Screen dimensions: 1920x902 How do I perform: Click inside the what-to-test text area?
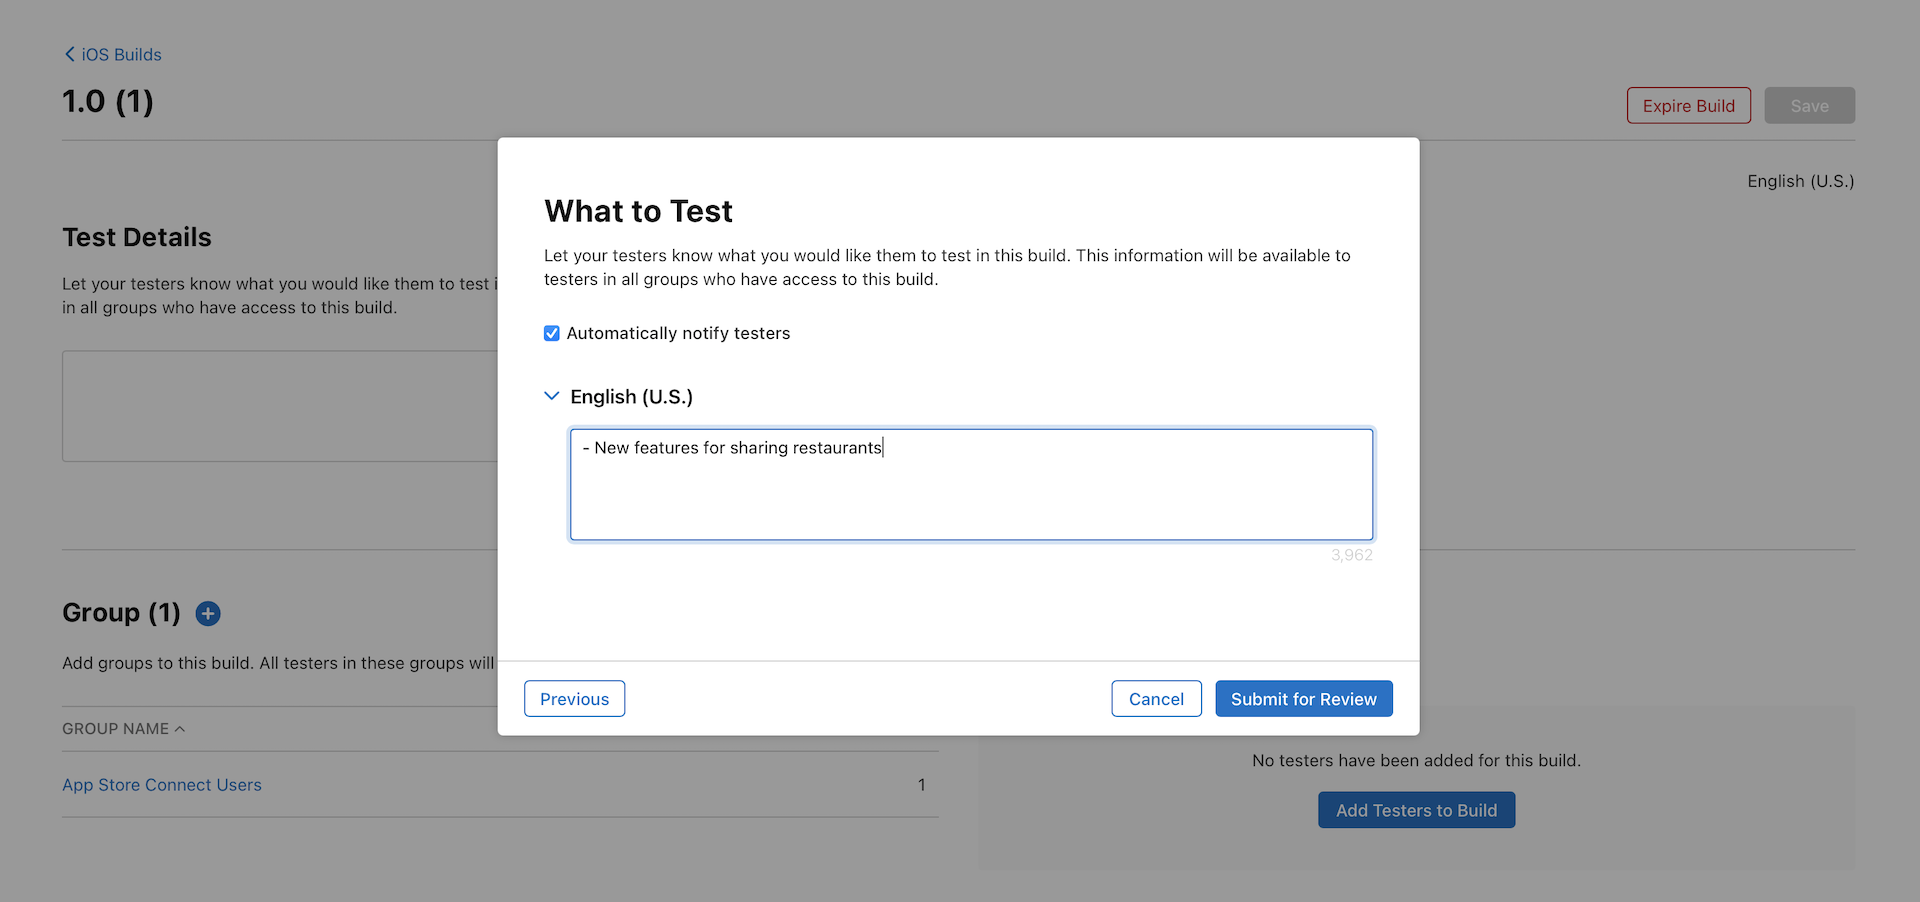(971, 484)
